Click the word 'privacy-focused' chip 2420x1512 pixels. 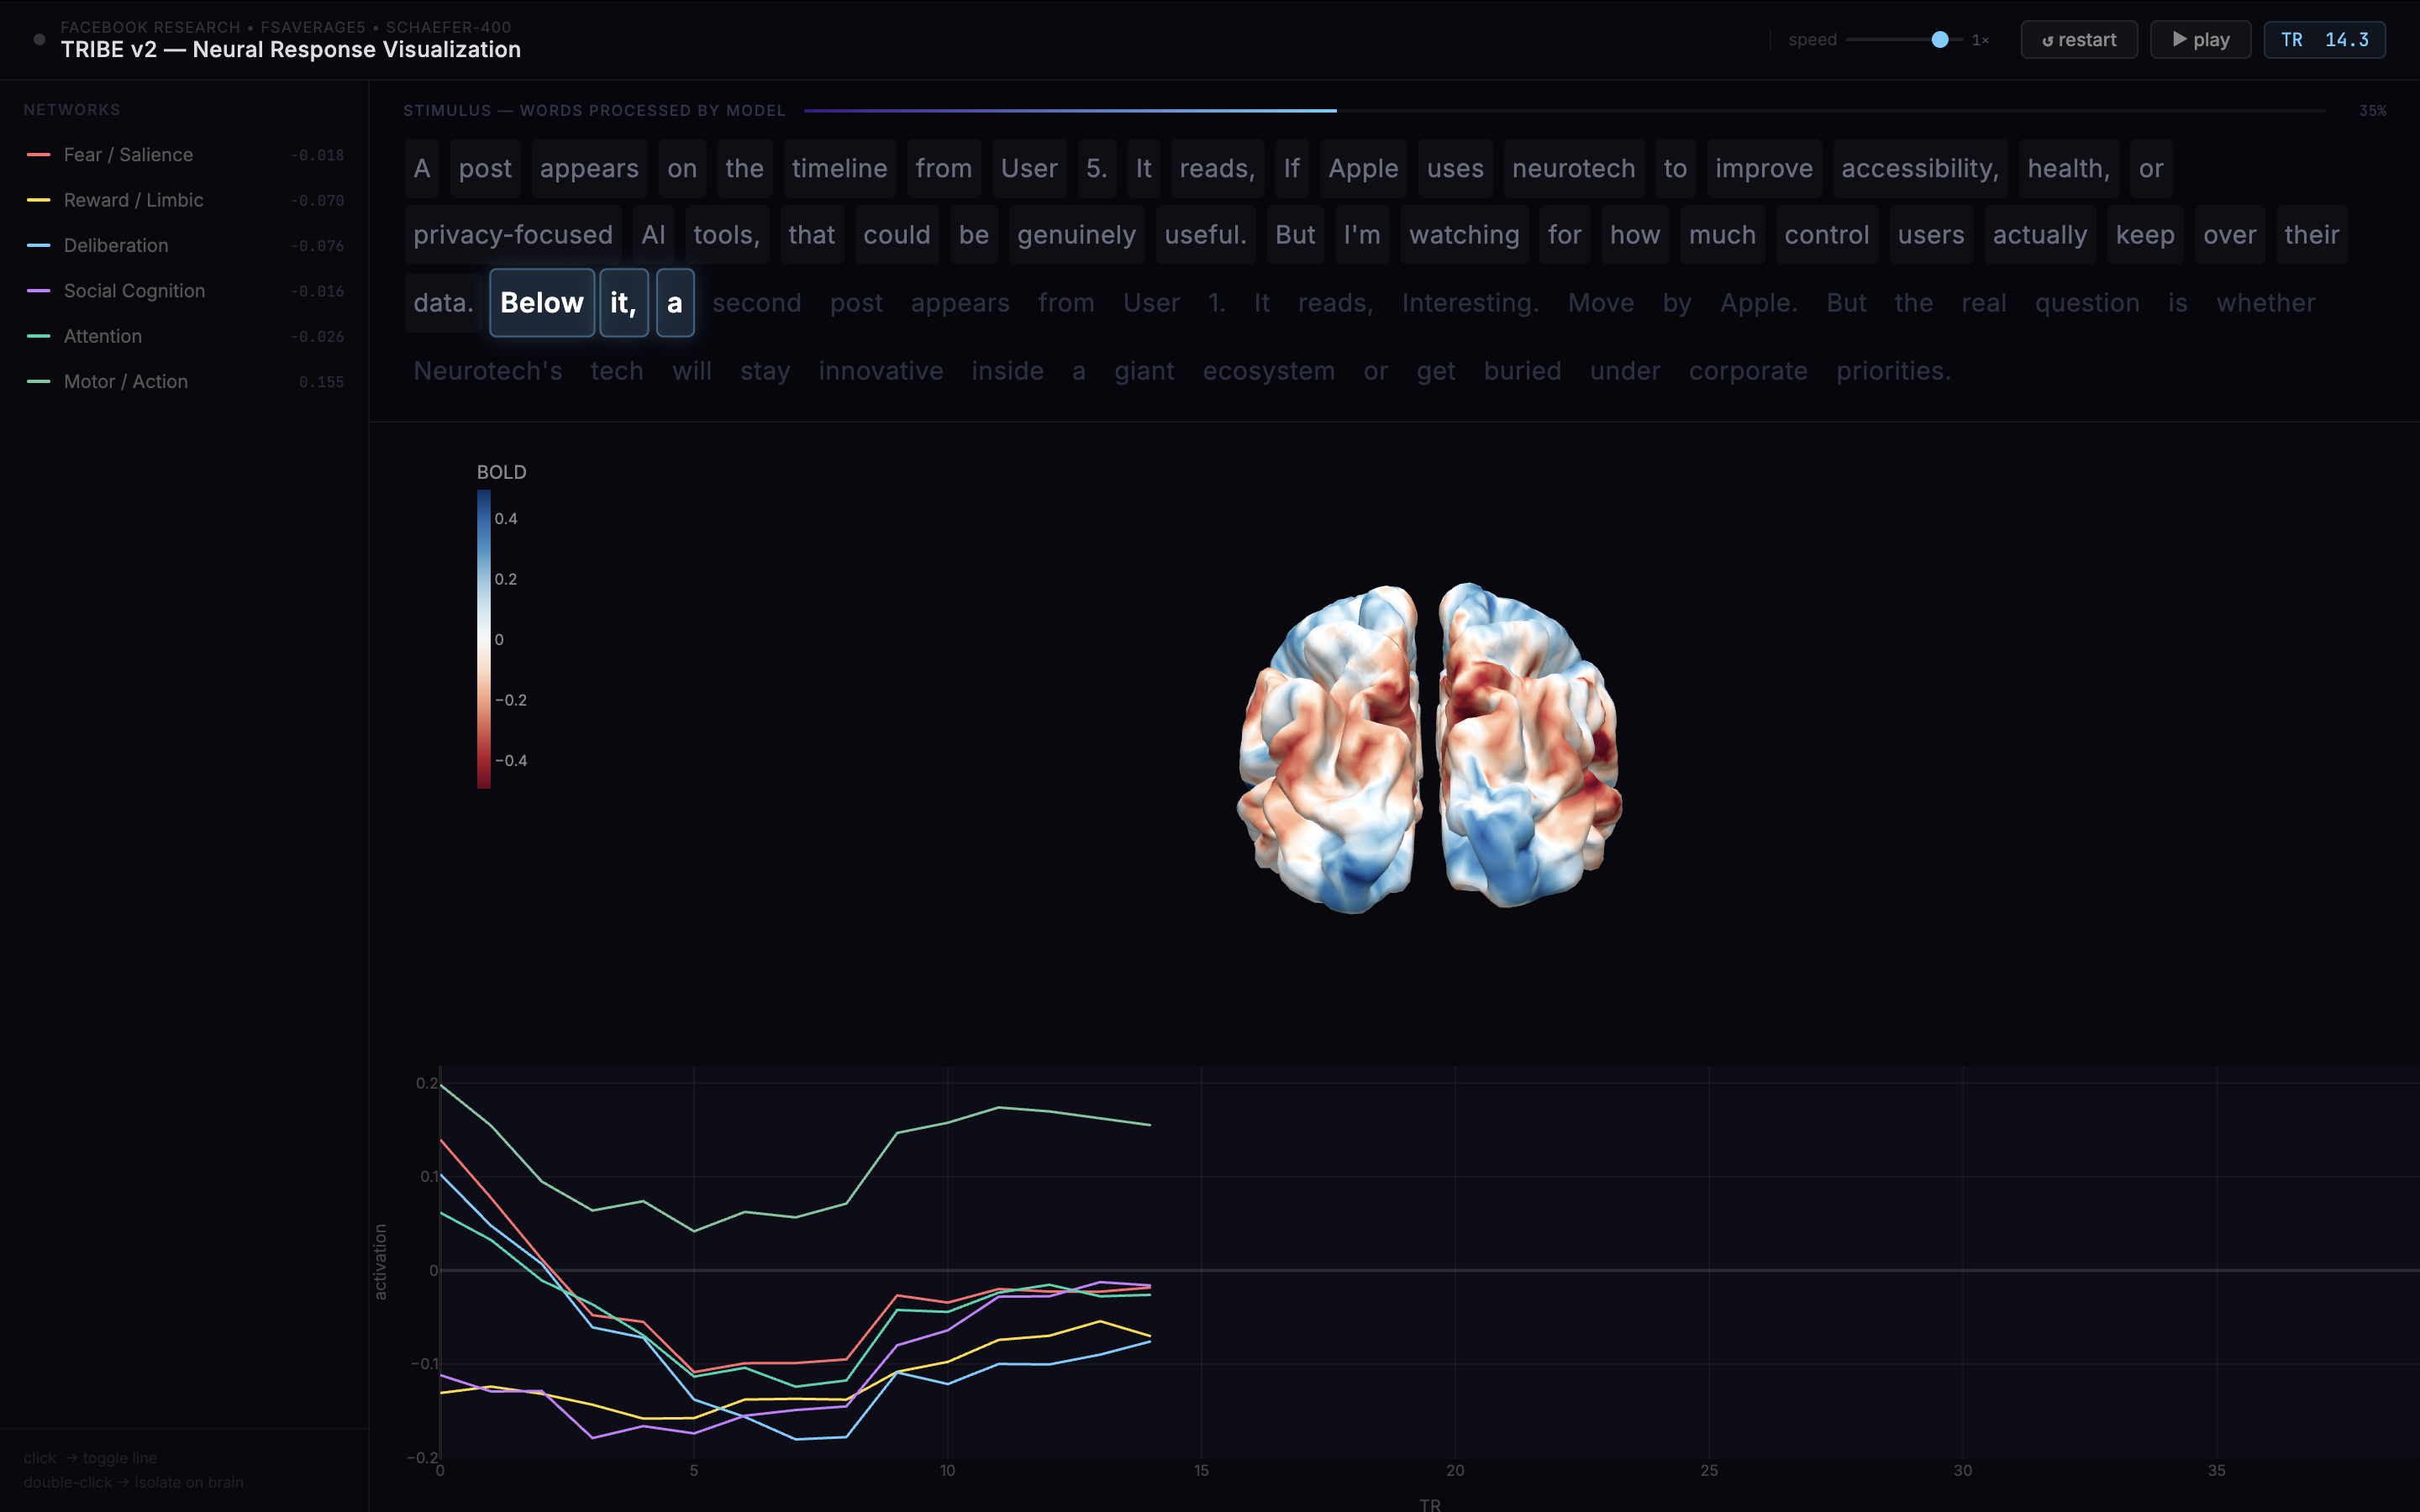coord(513,235)
